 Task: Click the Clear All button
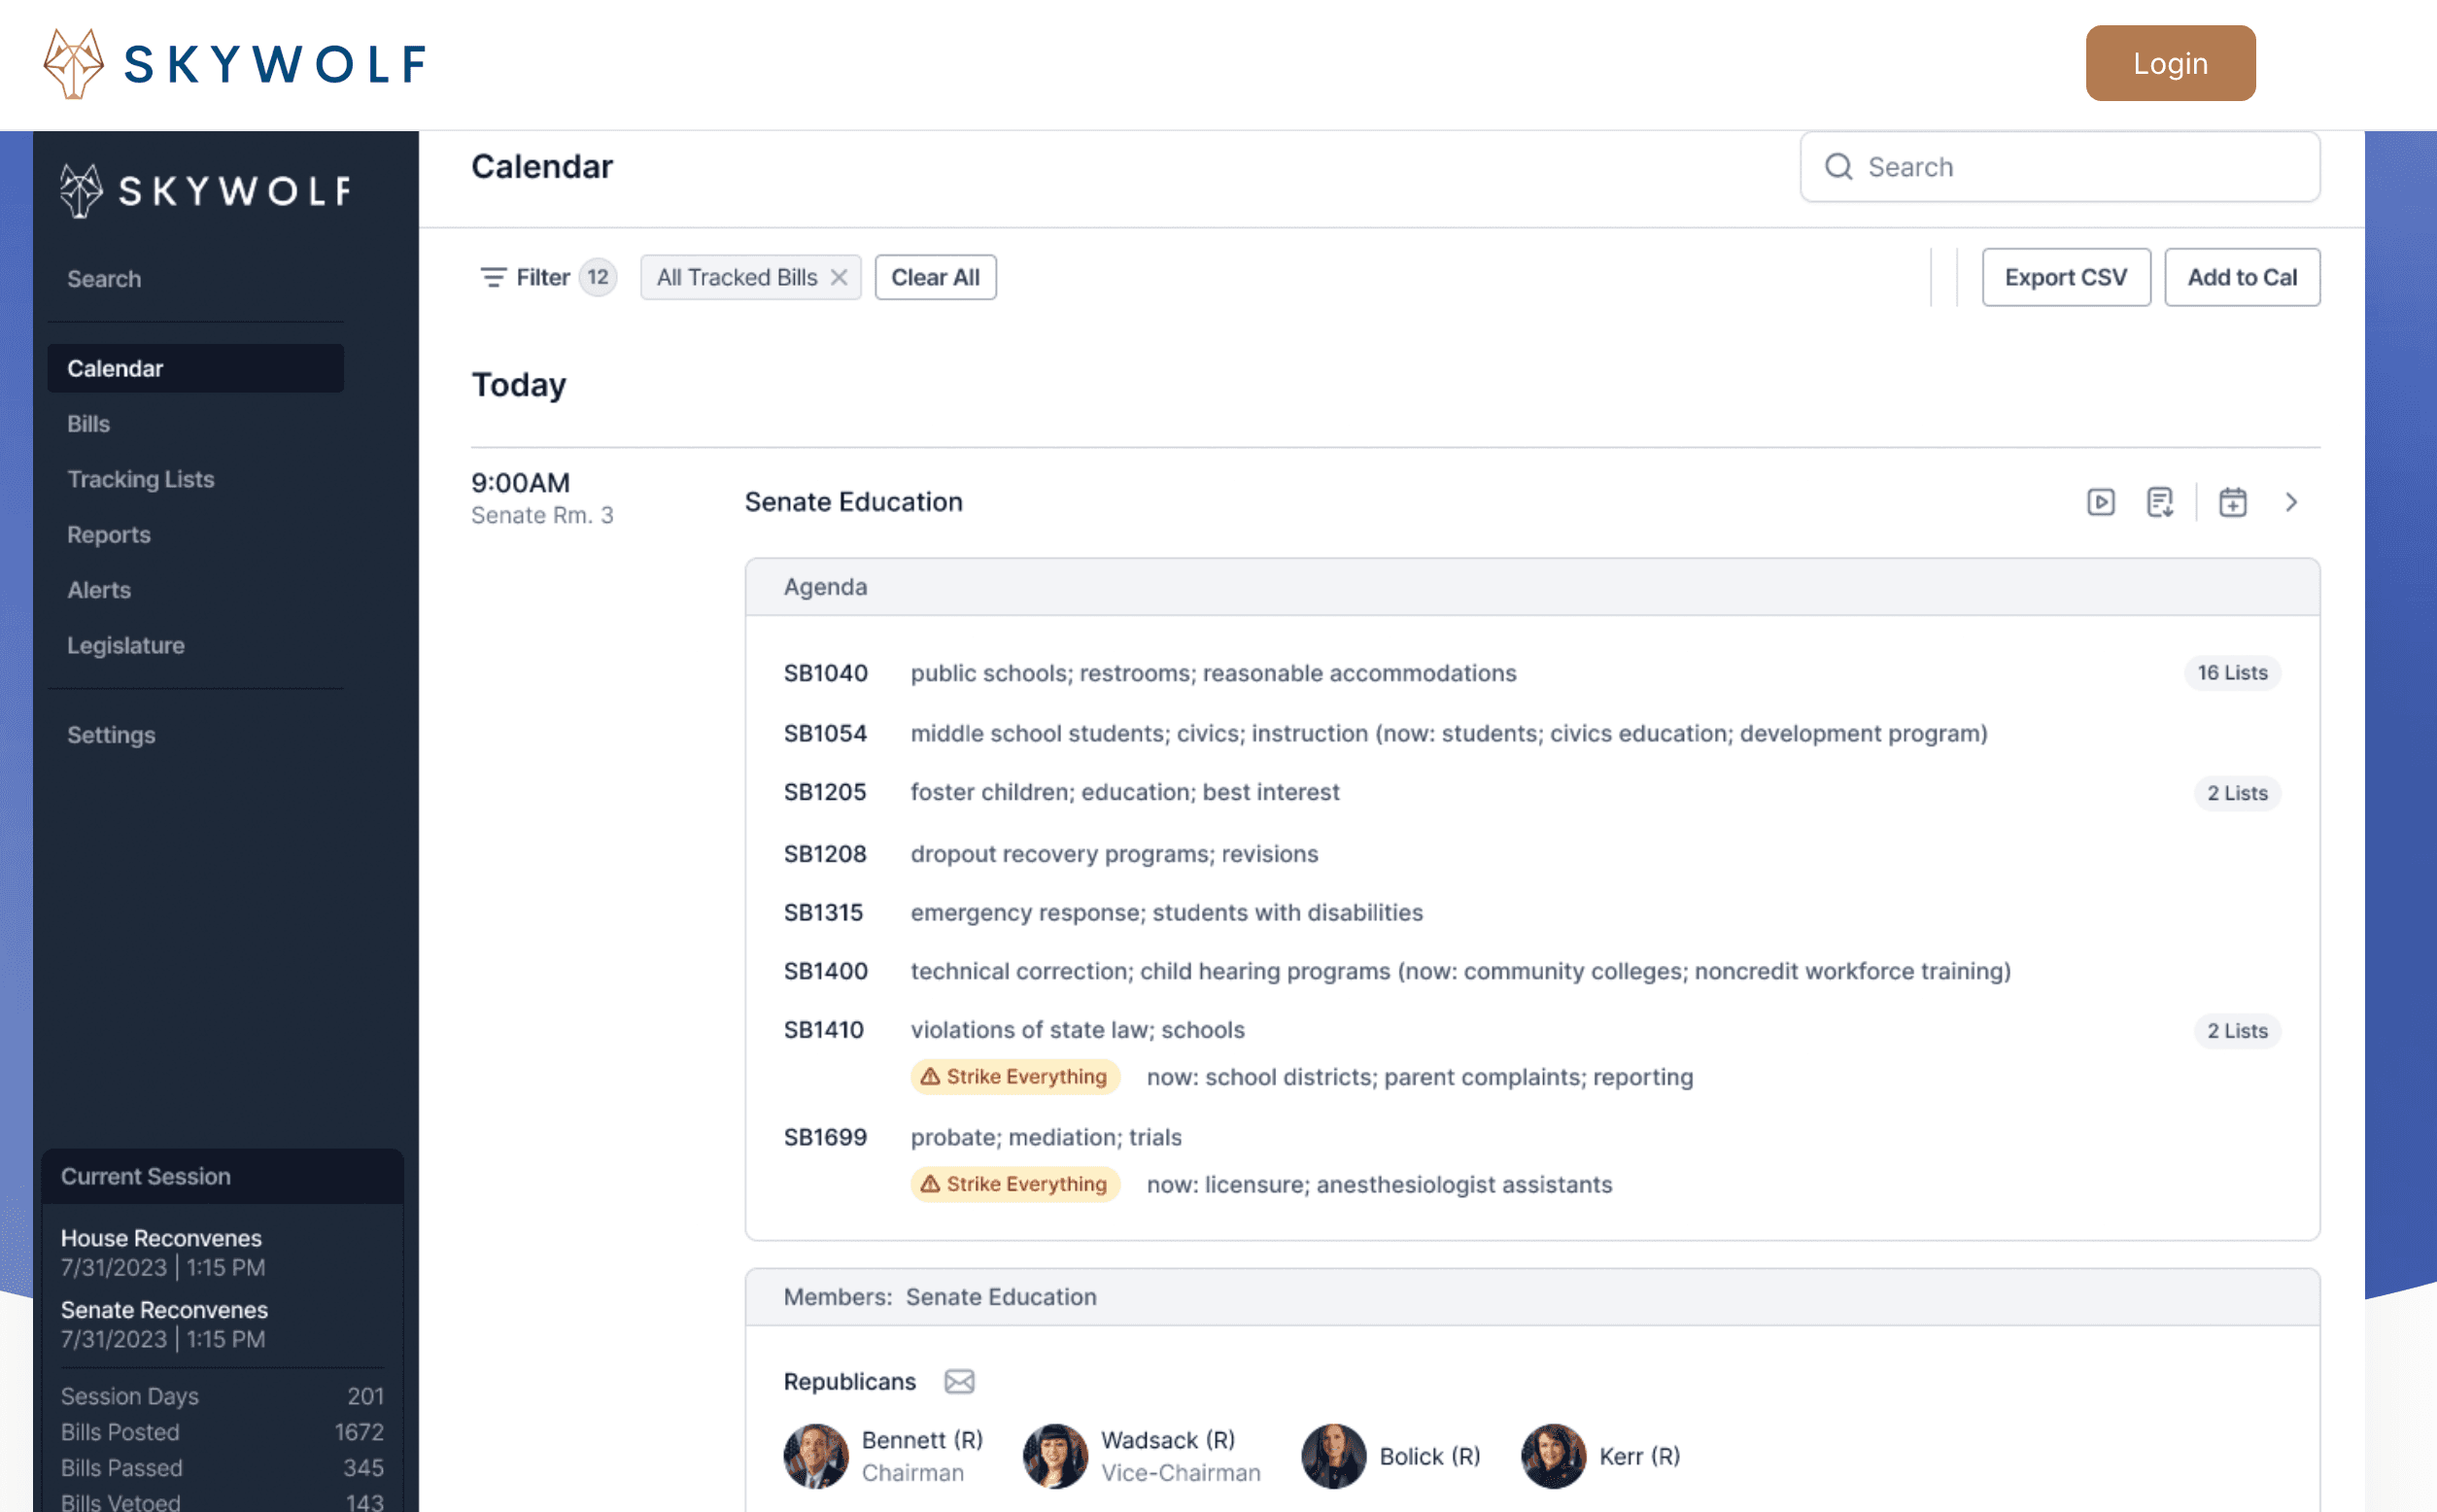pyautogui.click(x=935, y=277)
